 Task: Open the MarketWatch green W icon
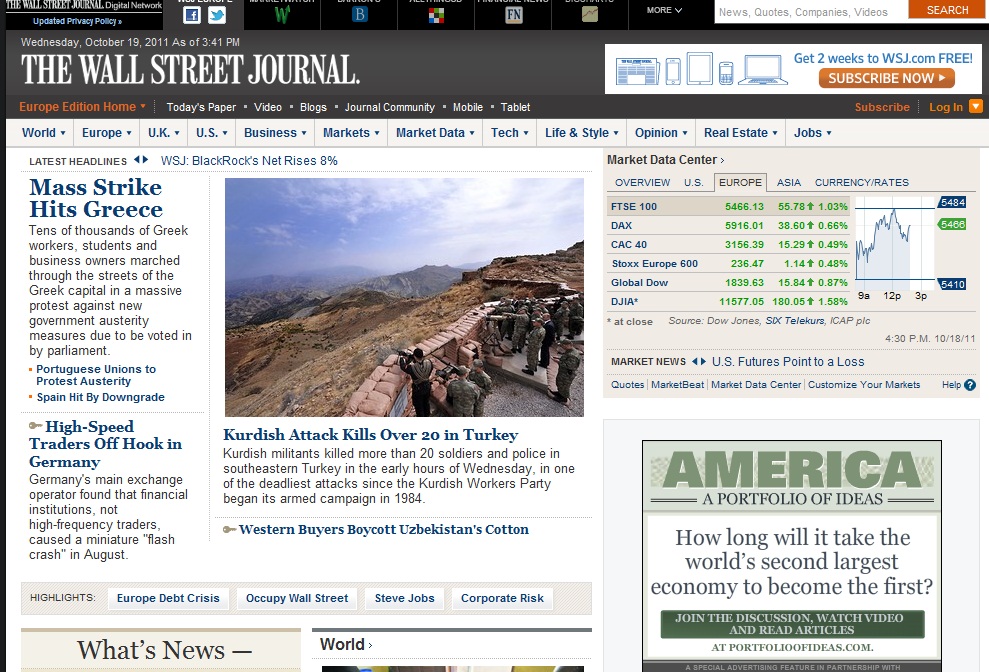282,15
